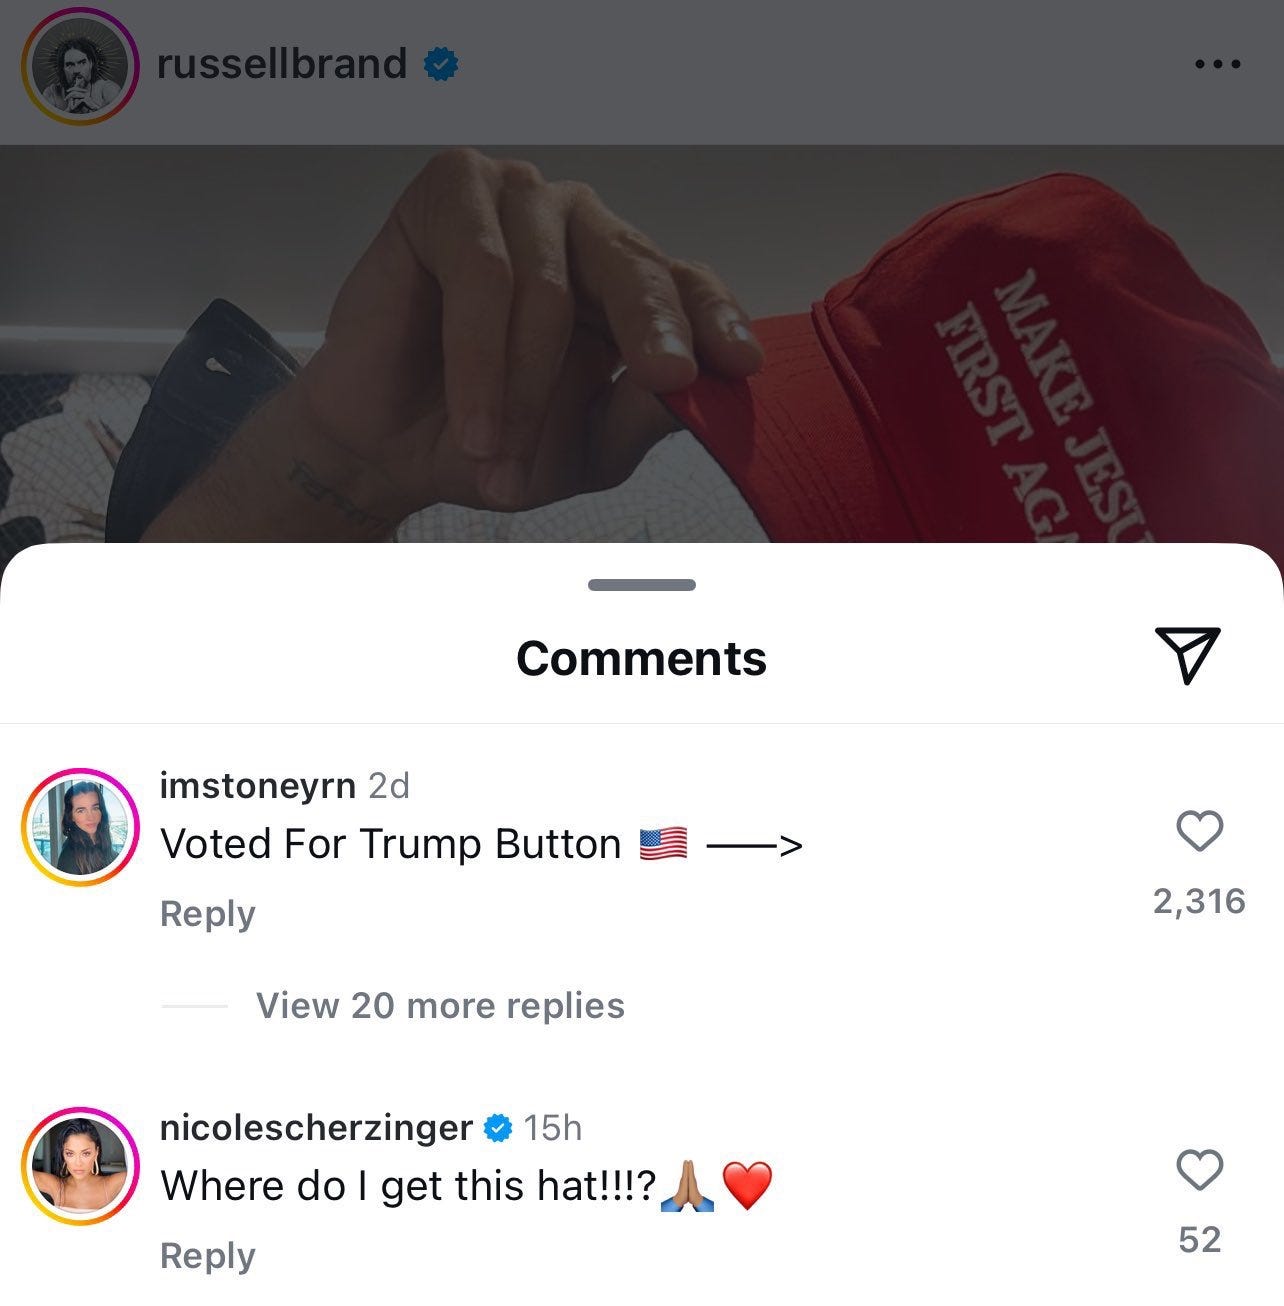
Task: Tap nicolescherzinger's verified badge
Action: [x=497, y=1128]
